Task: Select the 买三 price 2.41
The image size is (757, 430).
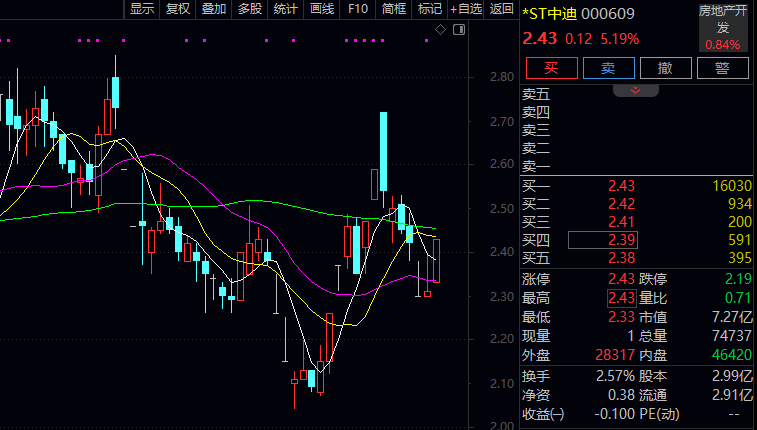Action: point(621,222)
